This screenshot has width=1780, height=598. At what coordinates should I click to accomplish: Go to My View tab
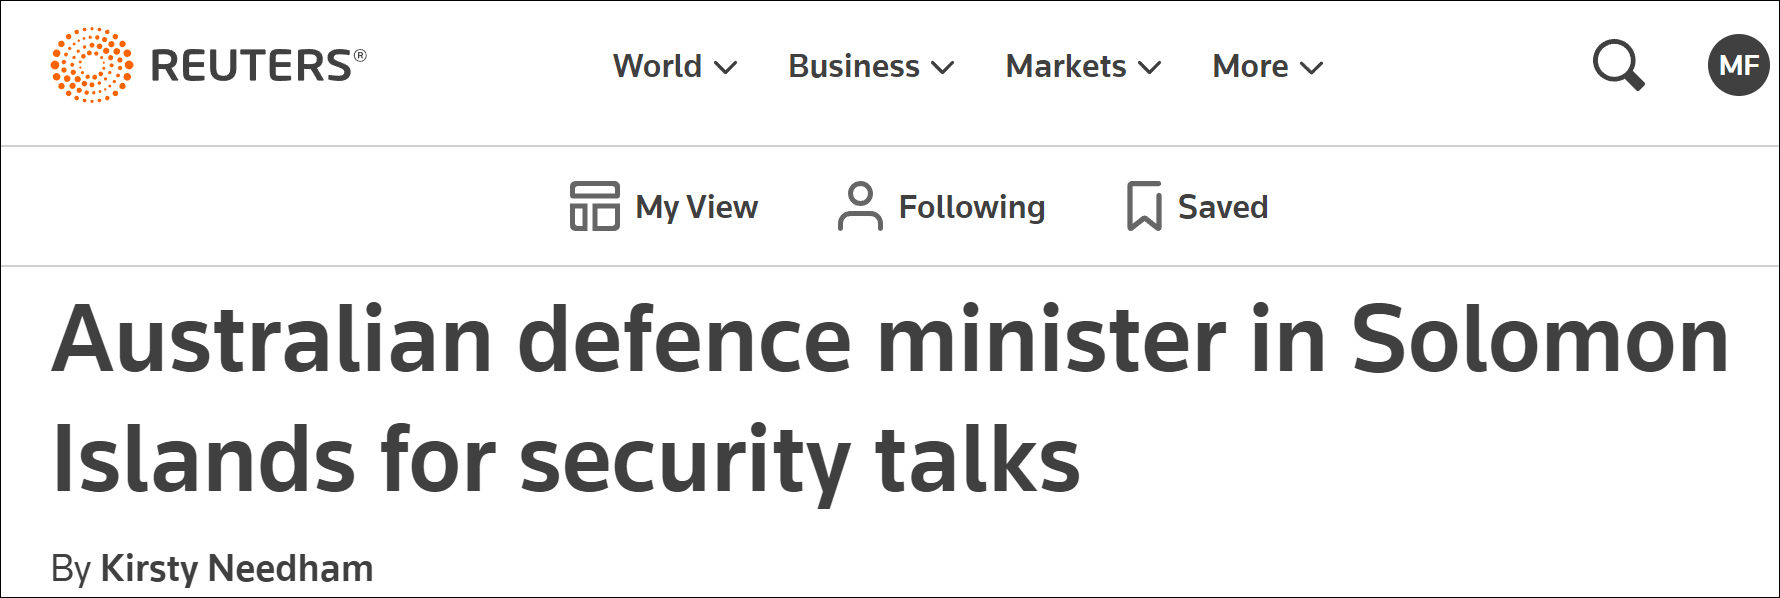[697, 207]
